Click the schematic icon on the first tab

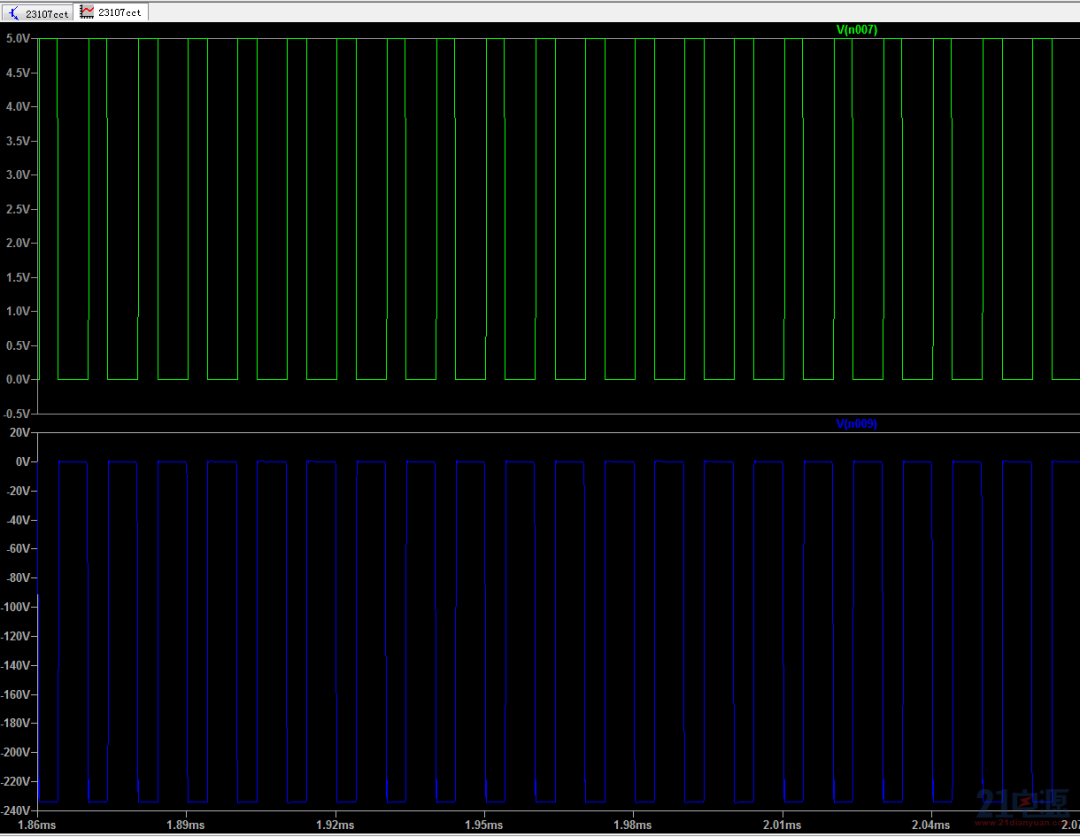coord(14,13)
